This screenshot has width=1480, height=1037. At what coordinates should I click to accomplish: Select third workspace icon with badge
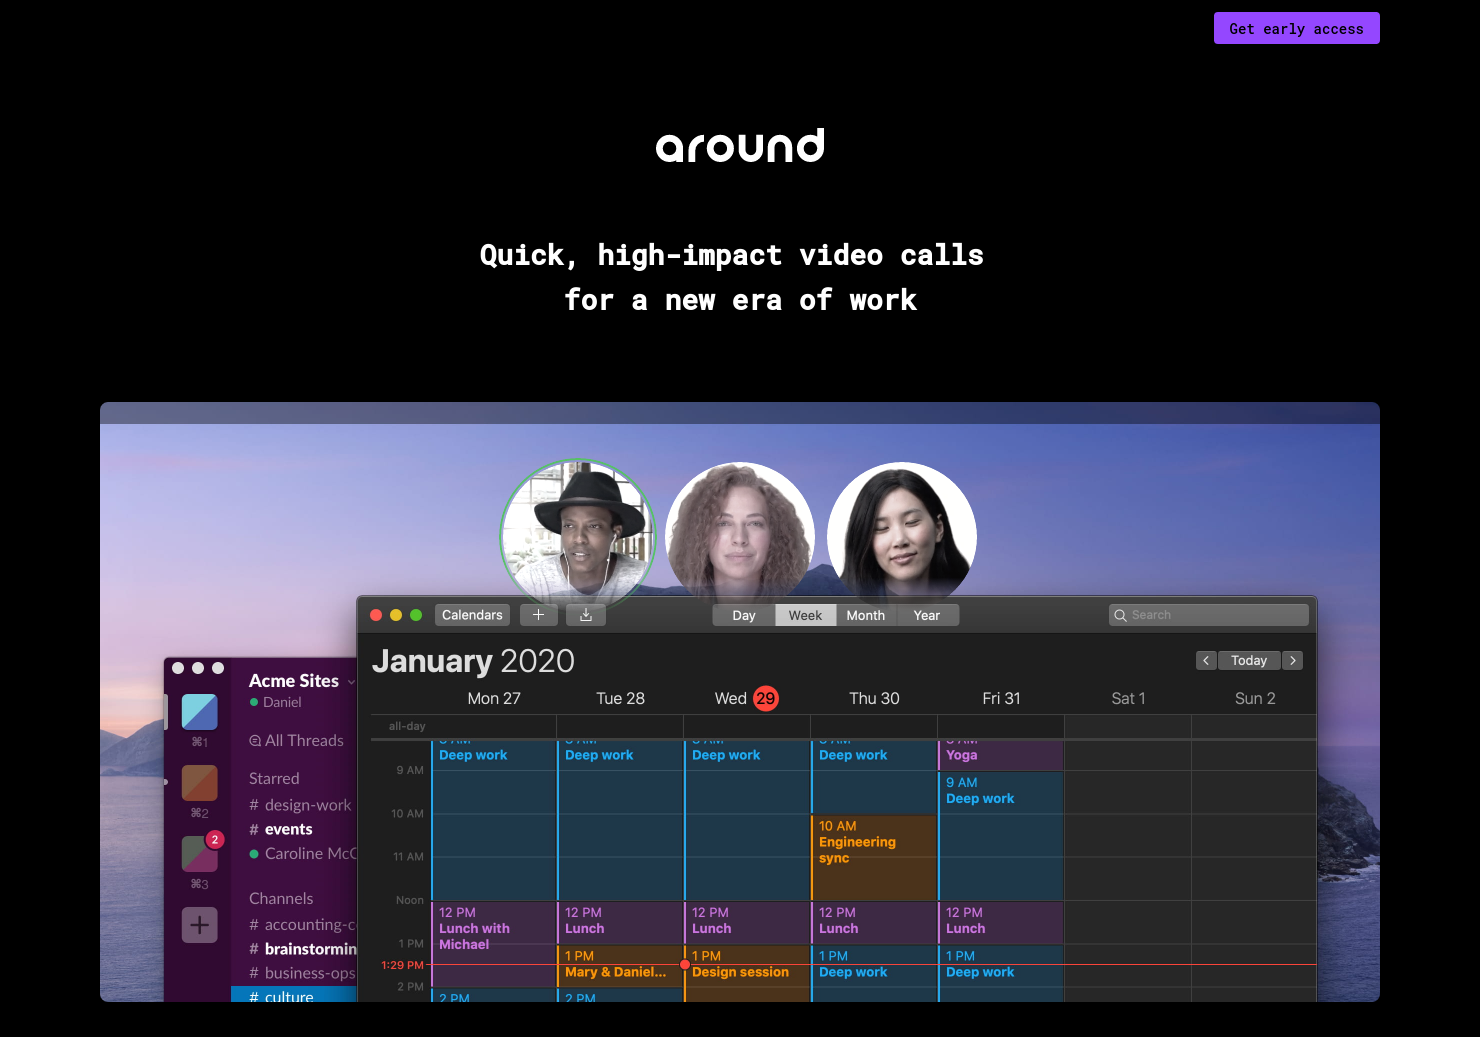tap(200, 853)
